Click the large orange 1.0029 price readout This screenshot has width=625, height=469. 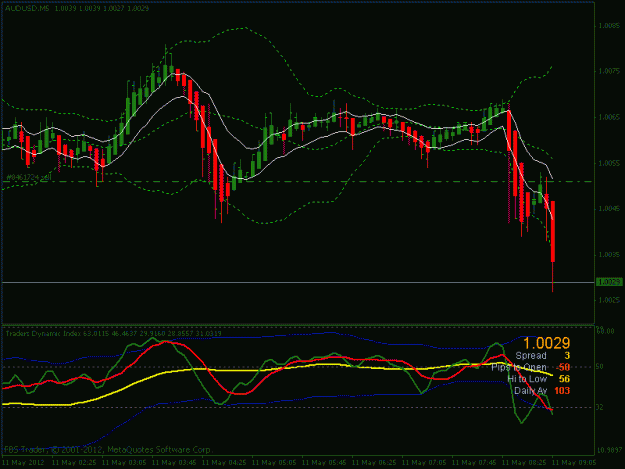[x=546, y=343]
